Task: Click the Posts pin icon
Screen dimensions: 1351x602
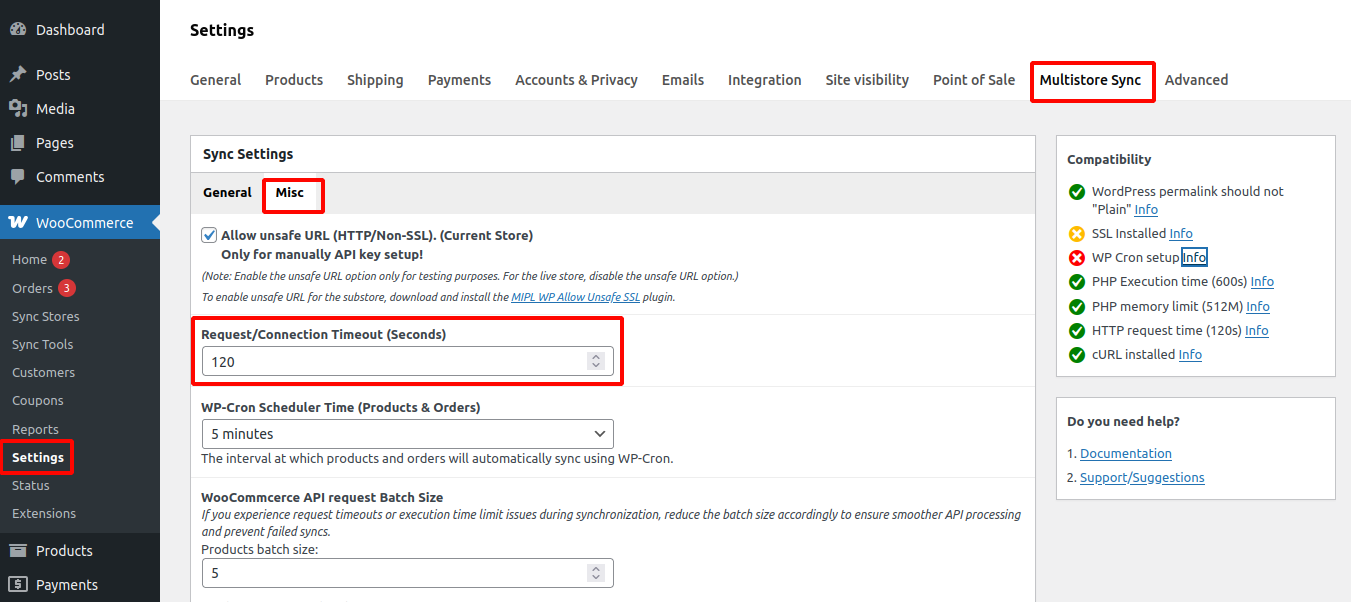Action: coord(18,75)
